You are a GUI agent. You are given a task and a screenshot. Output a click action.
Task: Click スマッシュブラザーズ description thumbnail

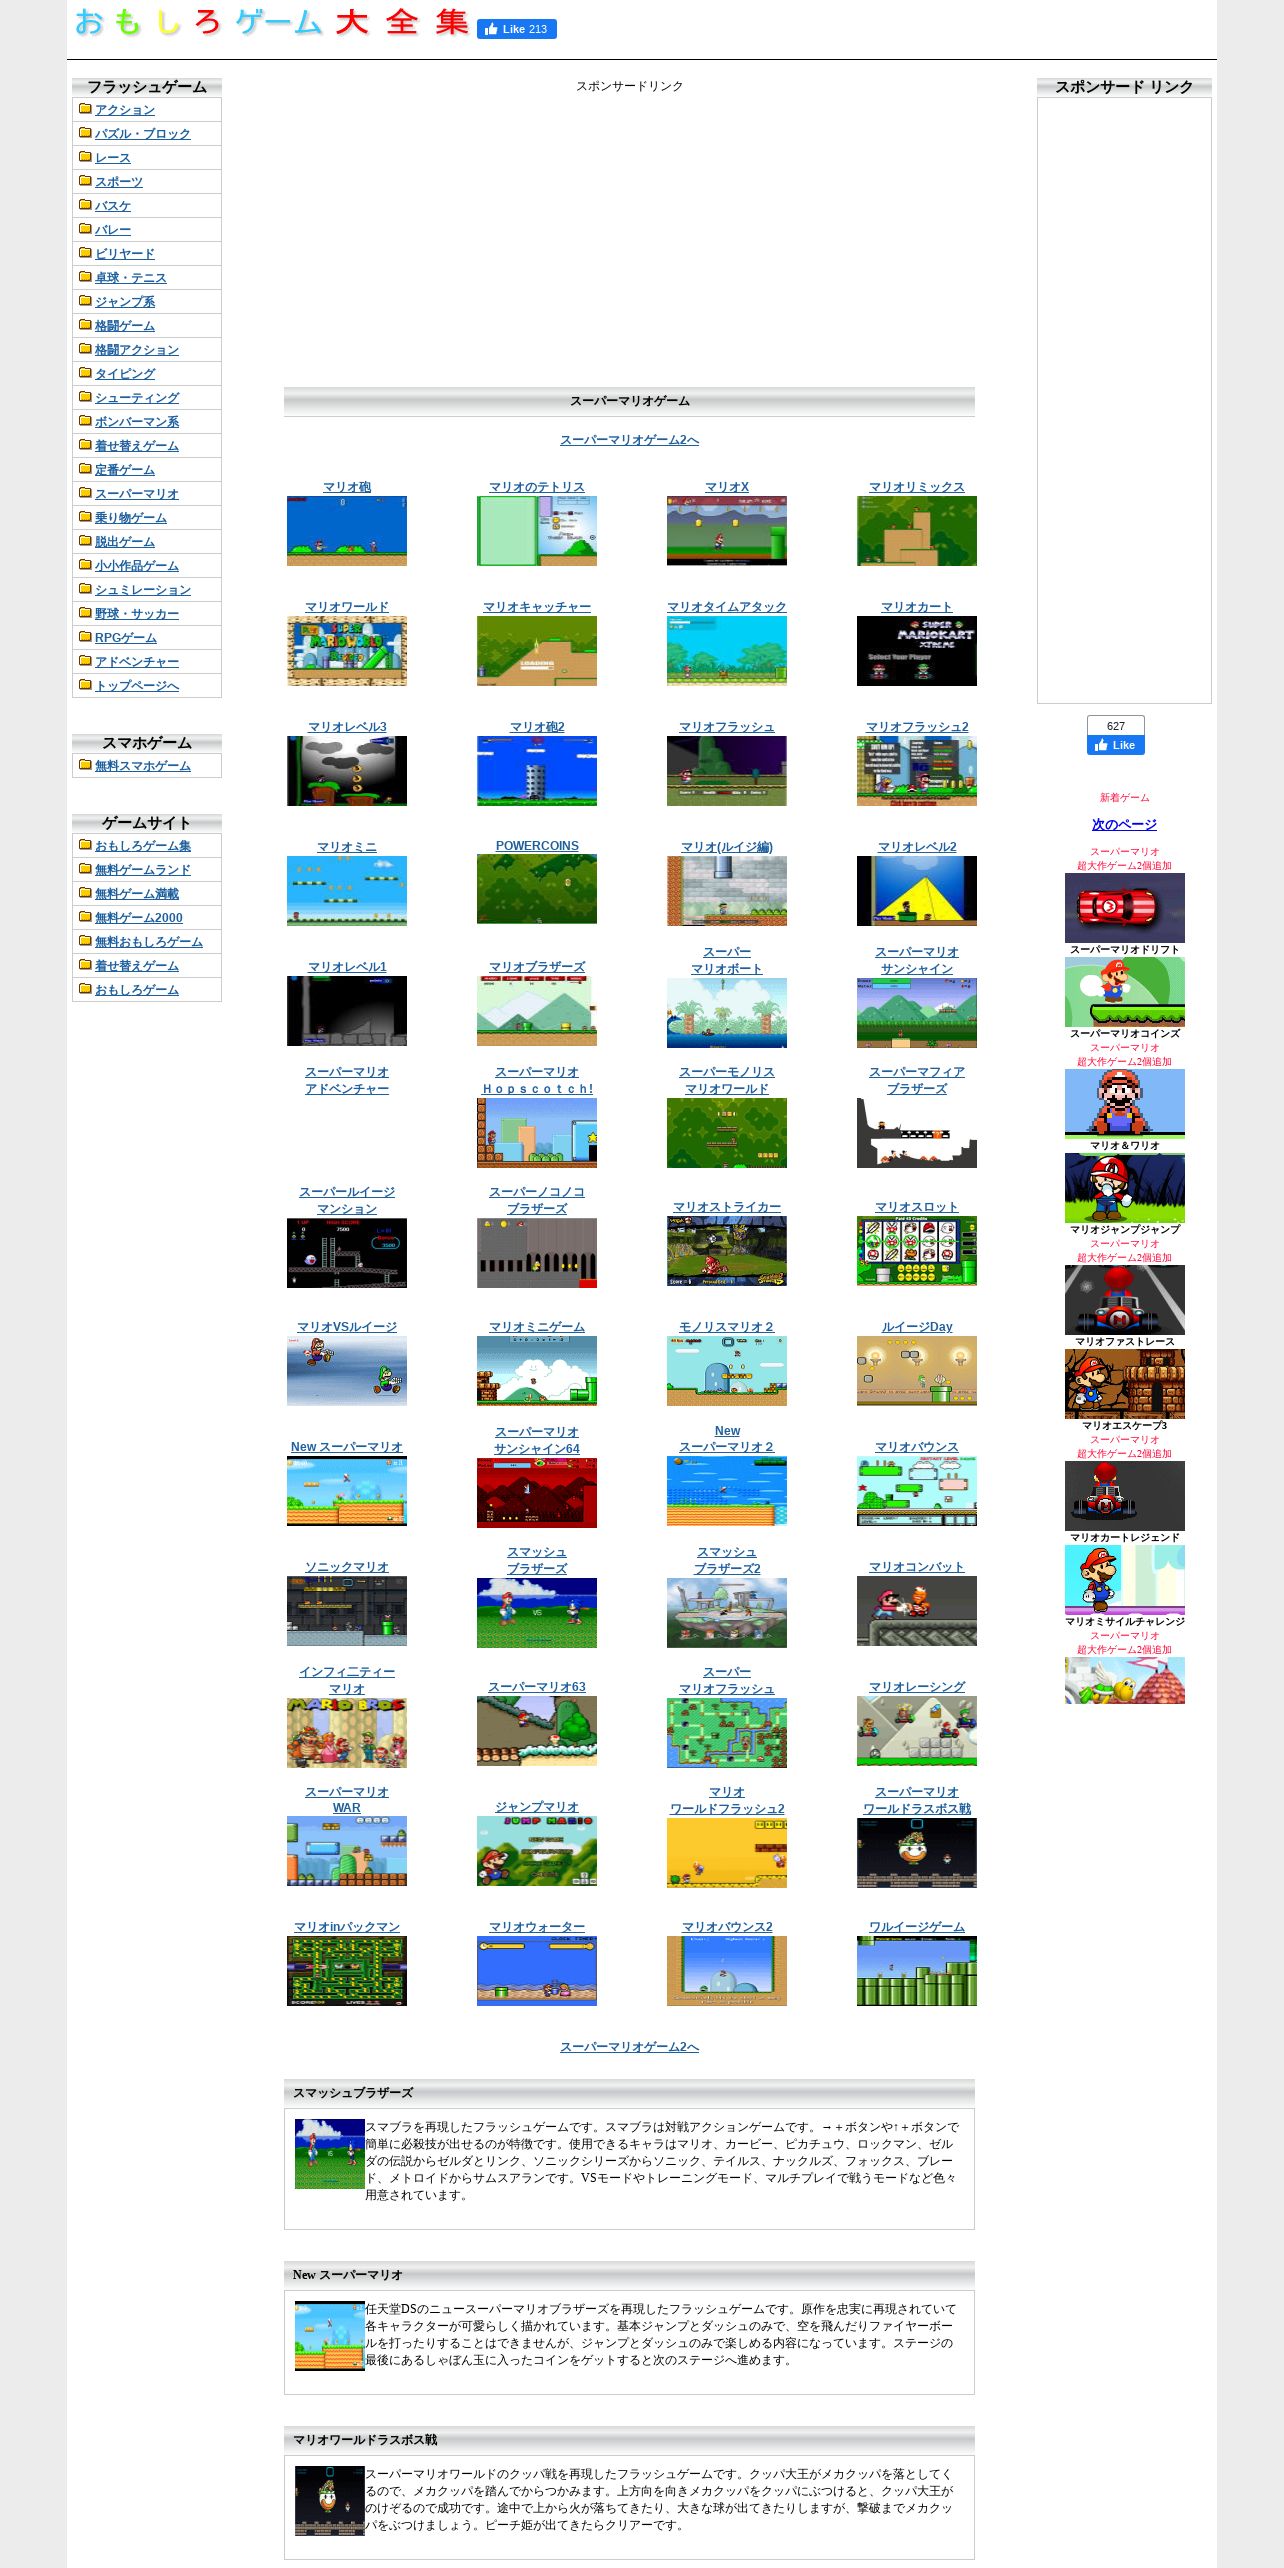click(x=329, y=2154)
